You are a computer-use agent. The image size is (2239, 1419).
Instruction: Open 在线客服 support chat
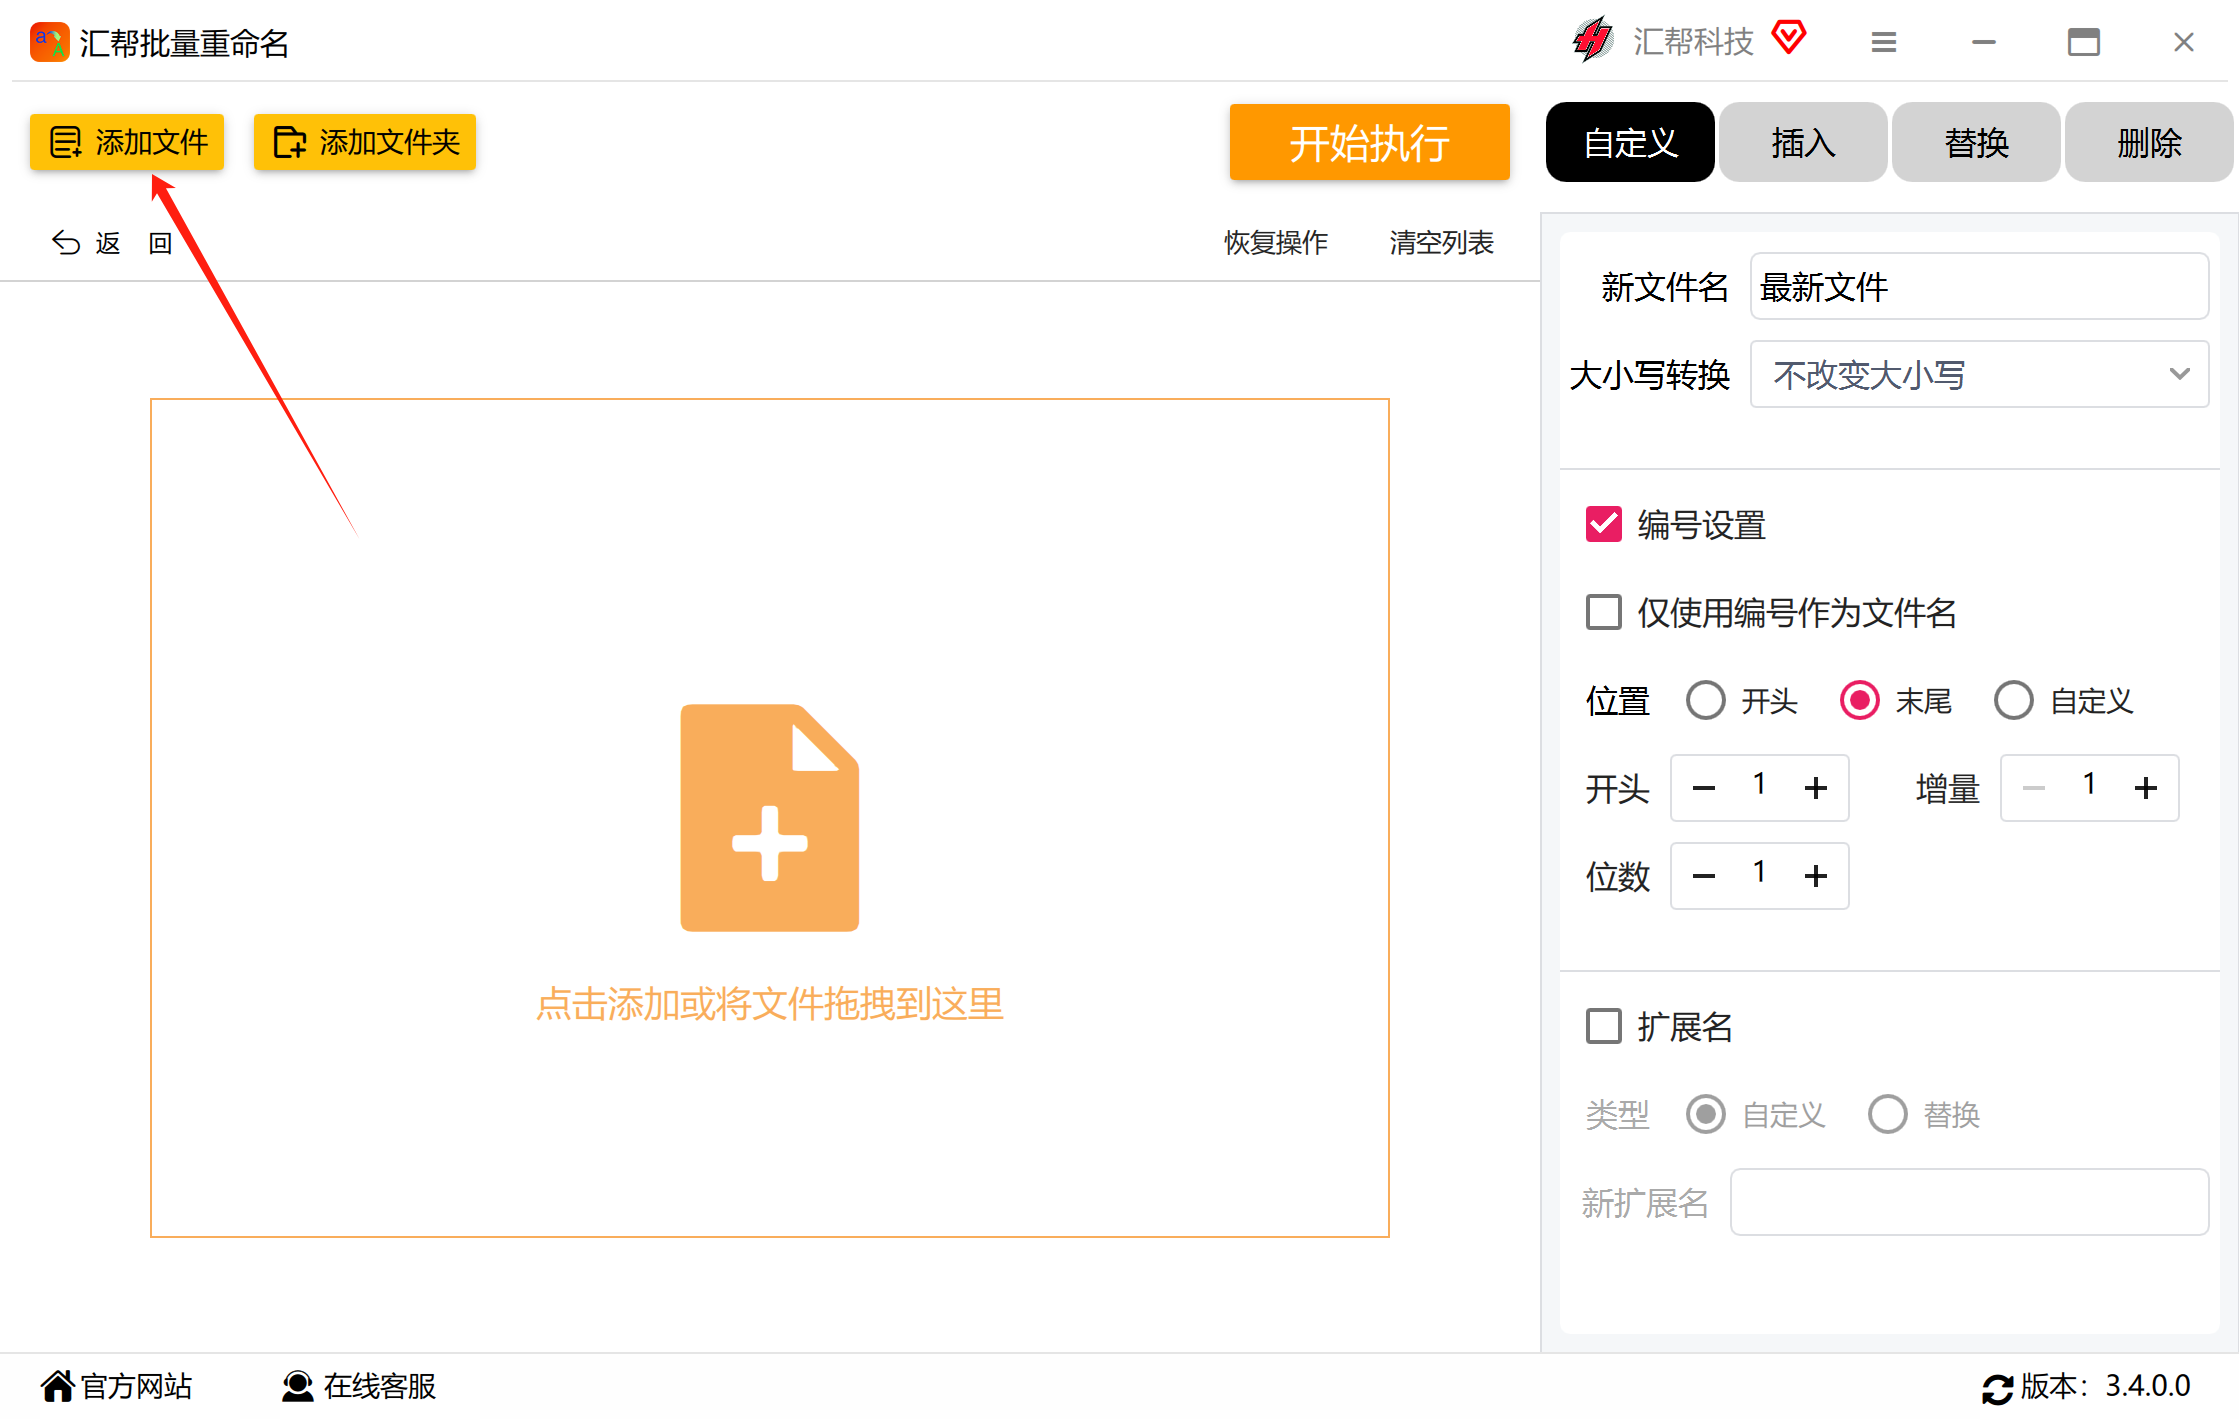pos(359,1386)
